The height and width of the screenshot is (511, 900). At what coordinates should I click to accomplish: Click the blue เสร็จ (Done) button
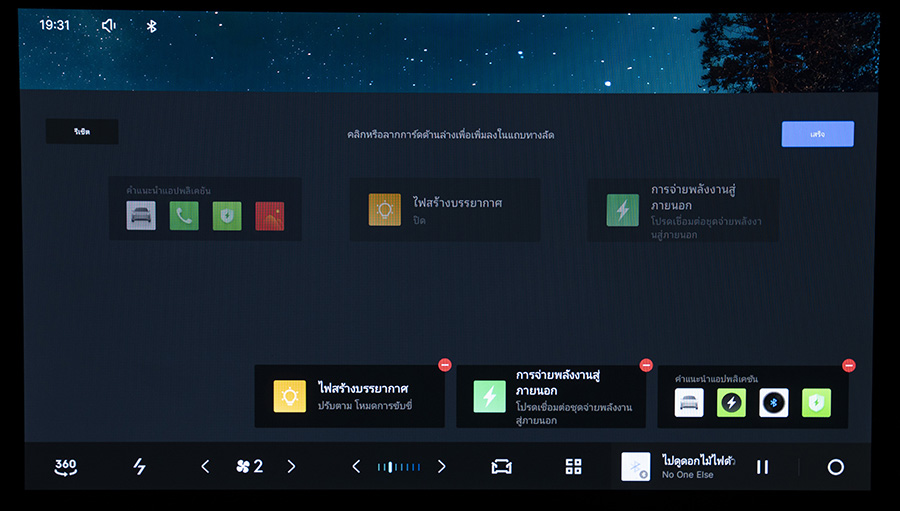(817, 134)
